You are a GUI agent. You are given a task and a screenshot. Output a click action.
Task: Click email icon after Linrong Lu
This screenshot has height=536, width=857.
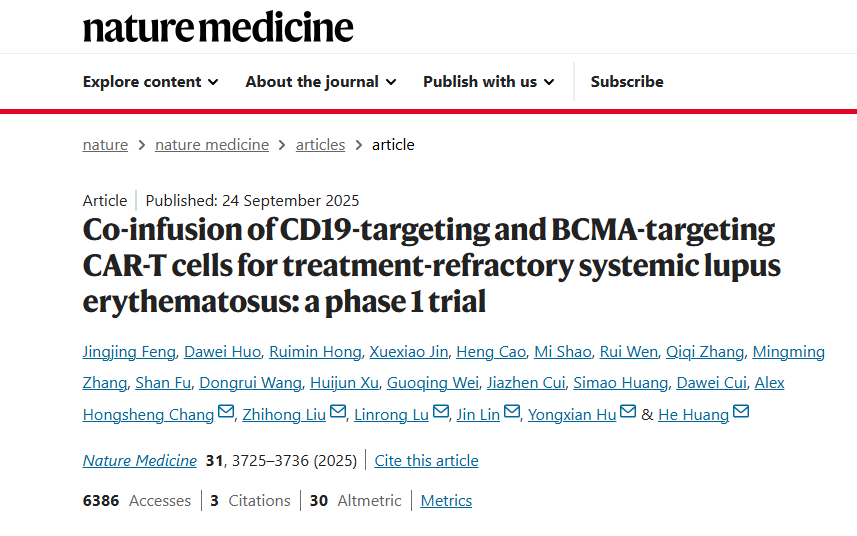click(x=441, y=412)
